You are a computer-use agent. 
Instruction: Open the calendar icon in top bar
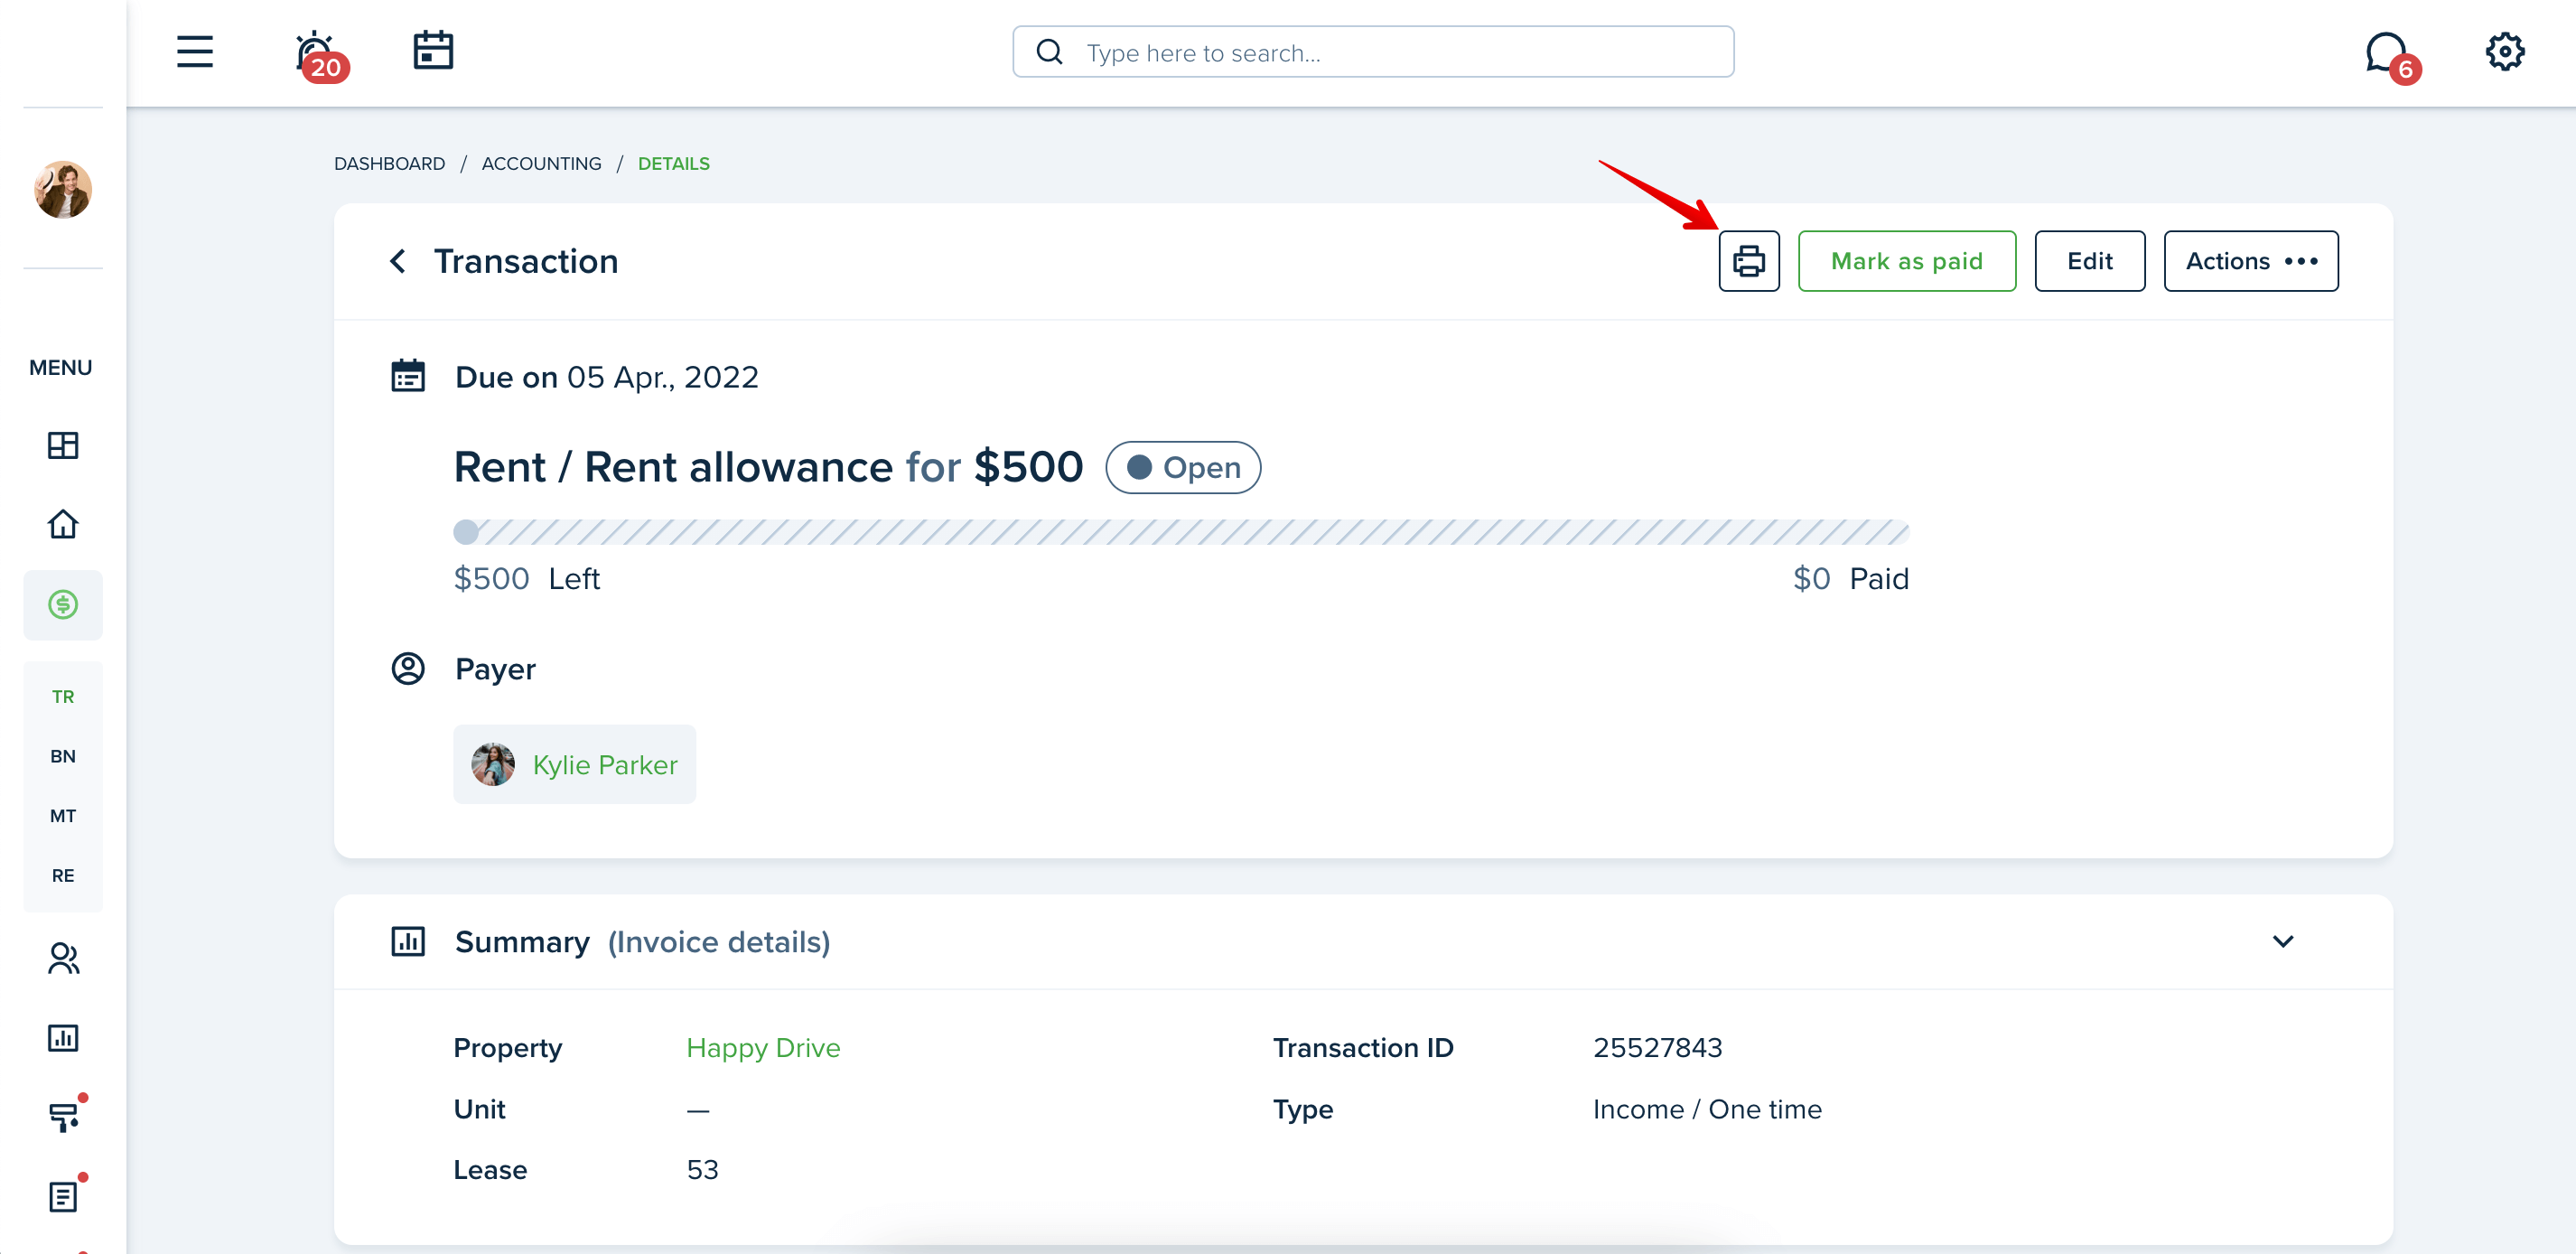tap(433, 51)
